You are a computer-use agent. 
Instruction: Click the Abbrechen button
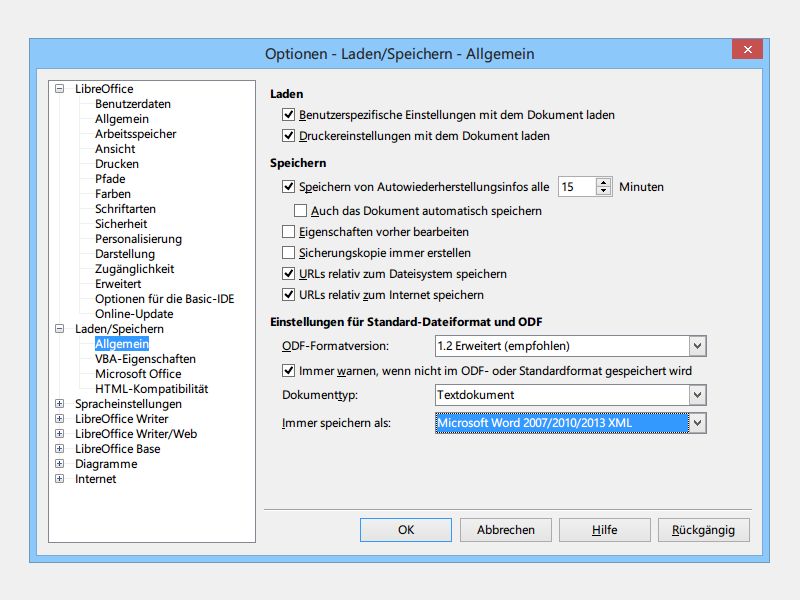tap(506, 530)
